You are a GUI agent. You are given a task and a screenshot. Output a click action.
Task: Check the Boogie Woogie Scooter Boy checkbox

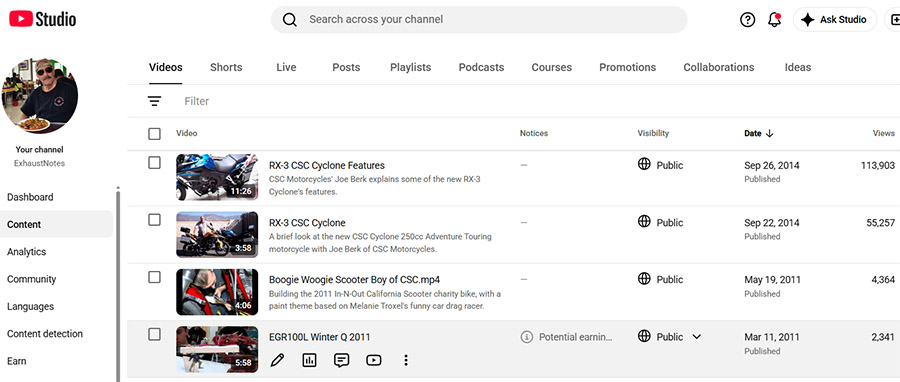pyautogui.click(x=154, y=277)
